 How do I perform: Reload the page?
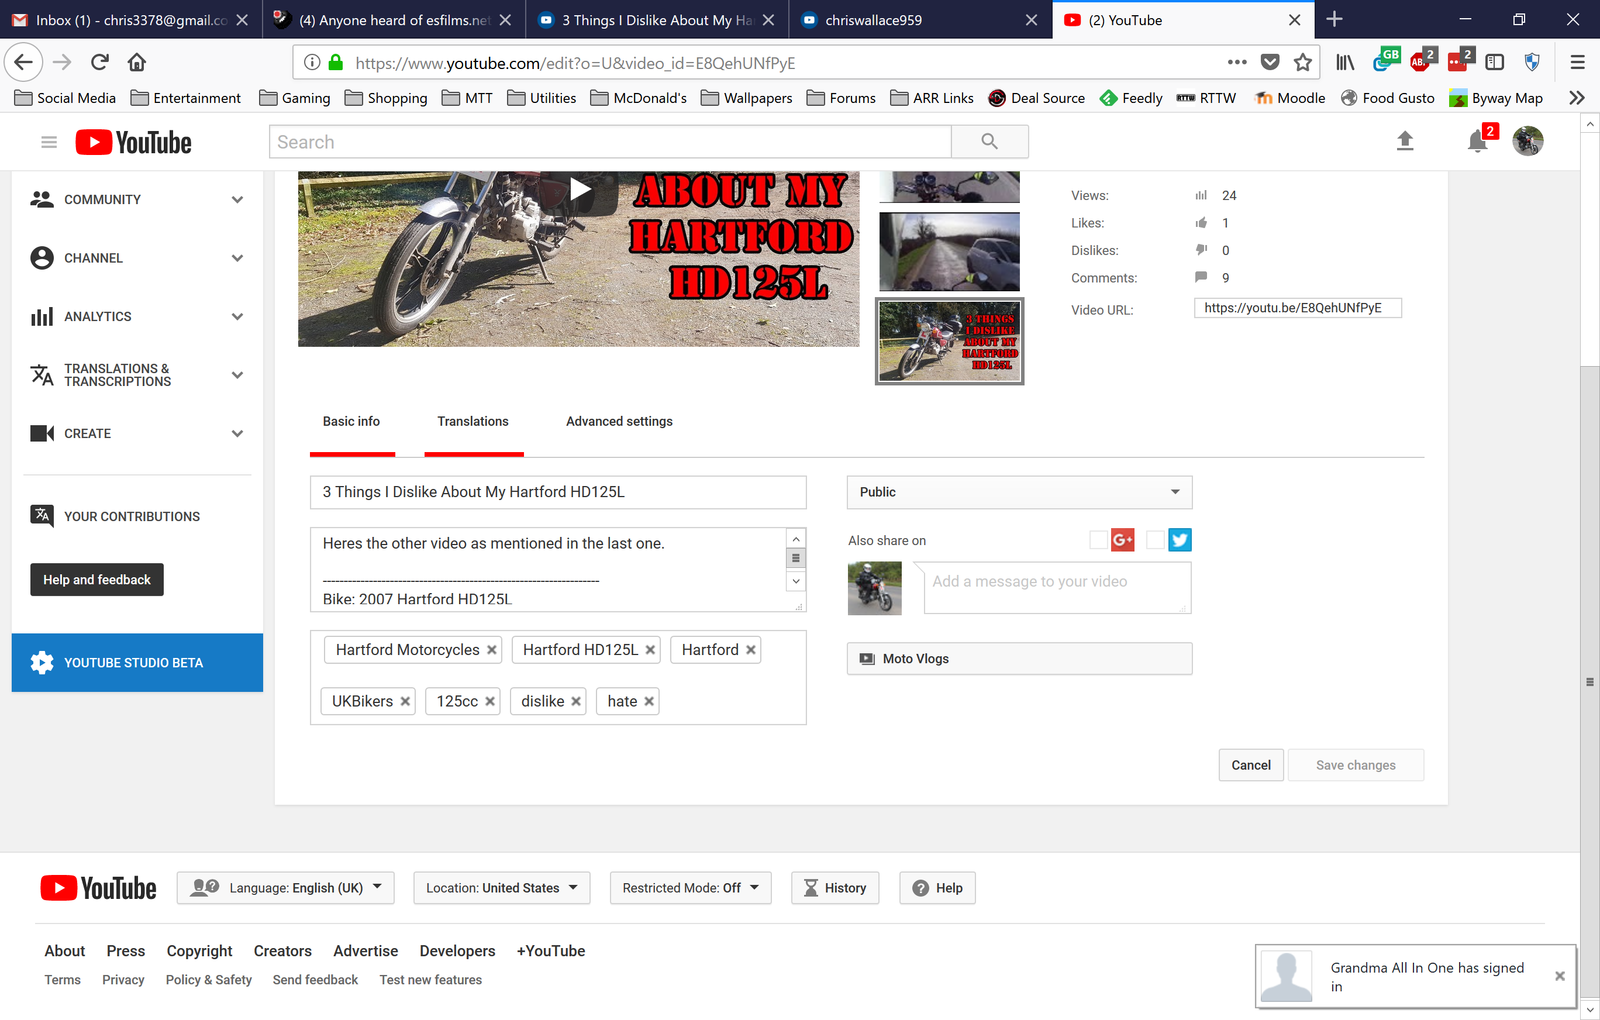[100, 62]
